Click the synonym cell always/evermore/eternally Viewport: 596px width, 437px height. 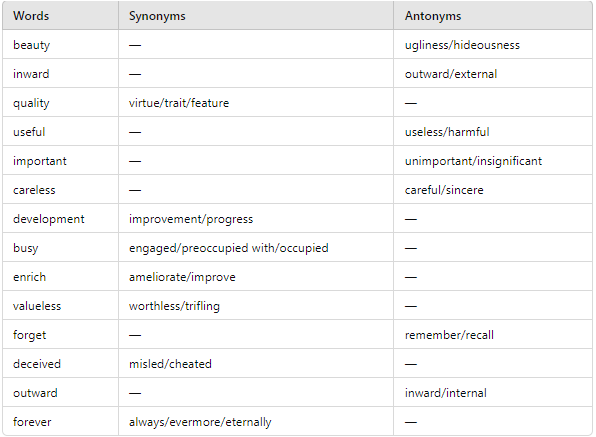[200, 422]
